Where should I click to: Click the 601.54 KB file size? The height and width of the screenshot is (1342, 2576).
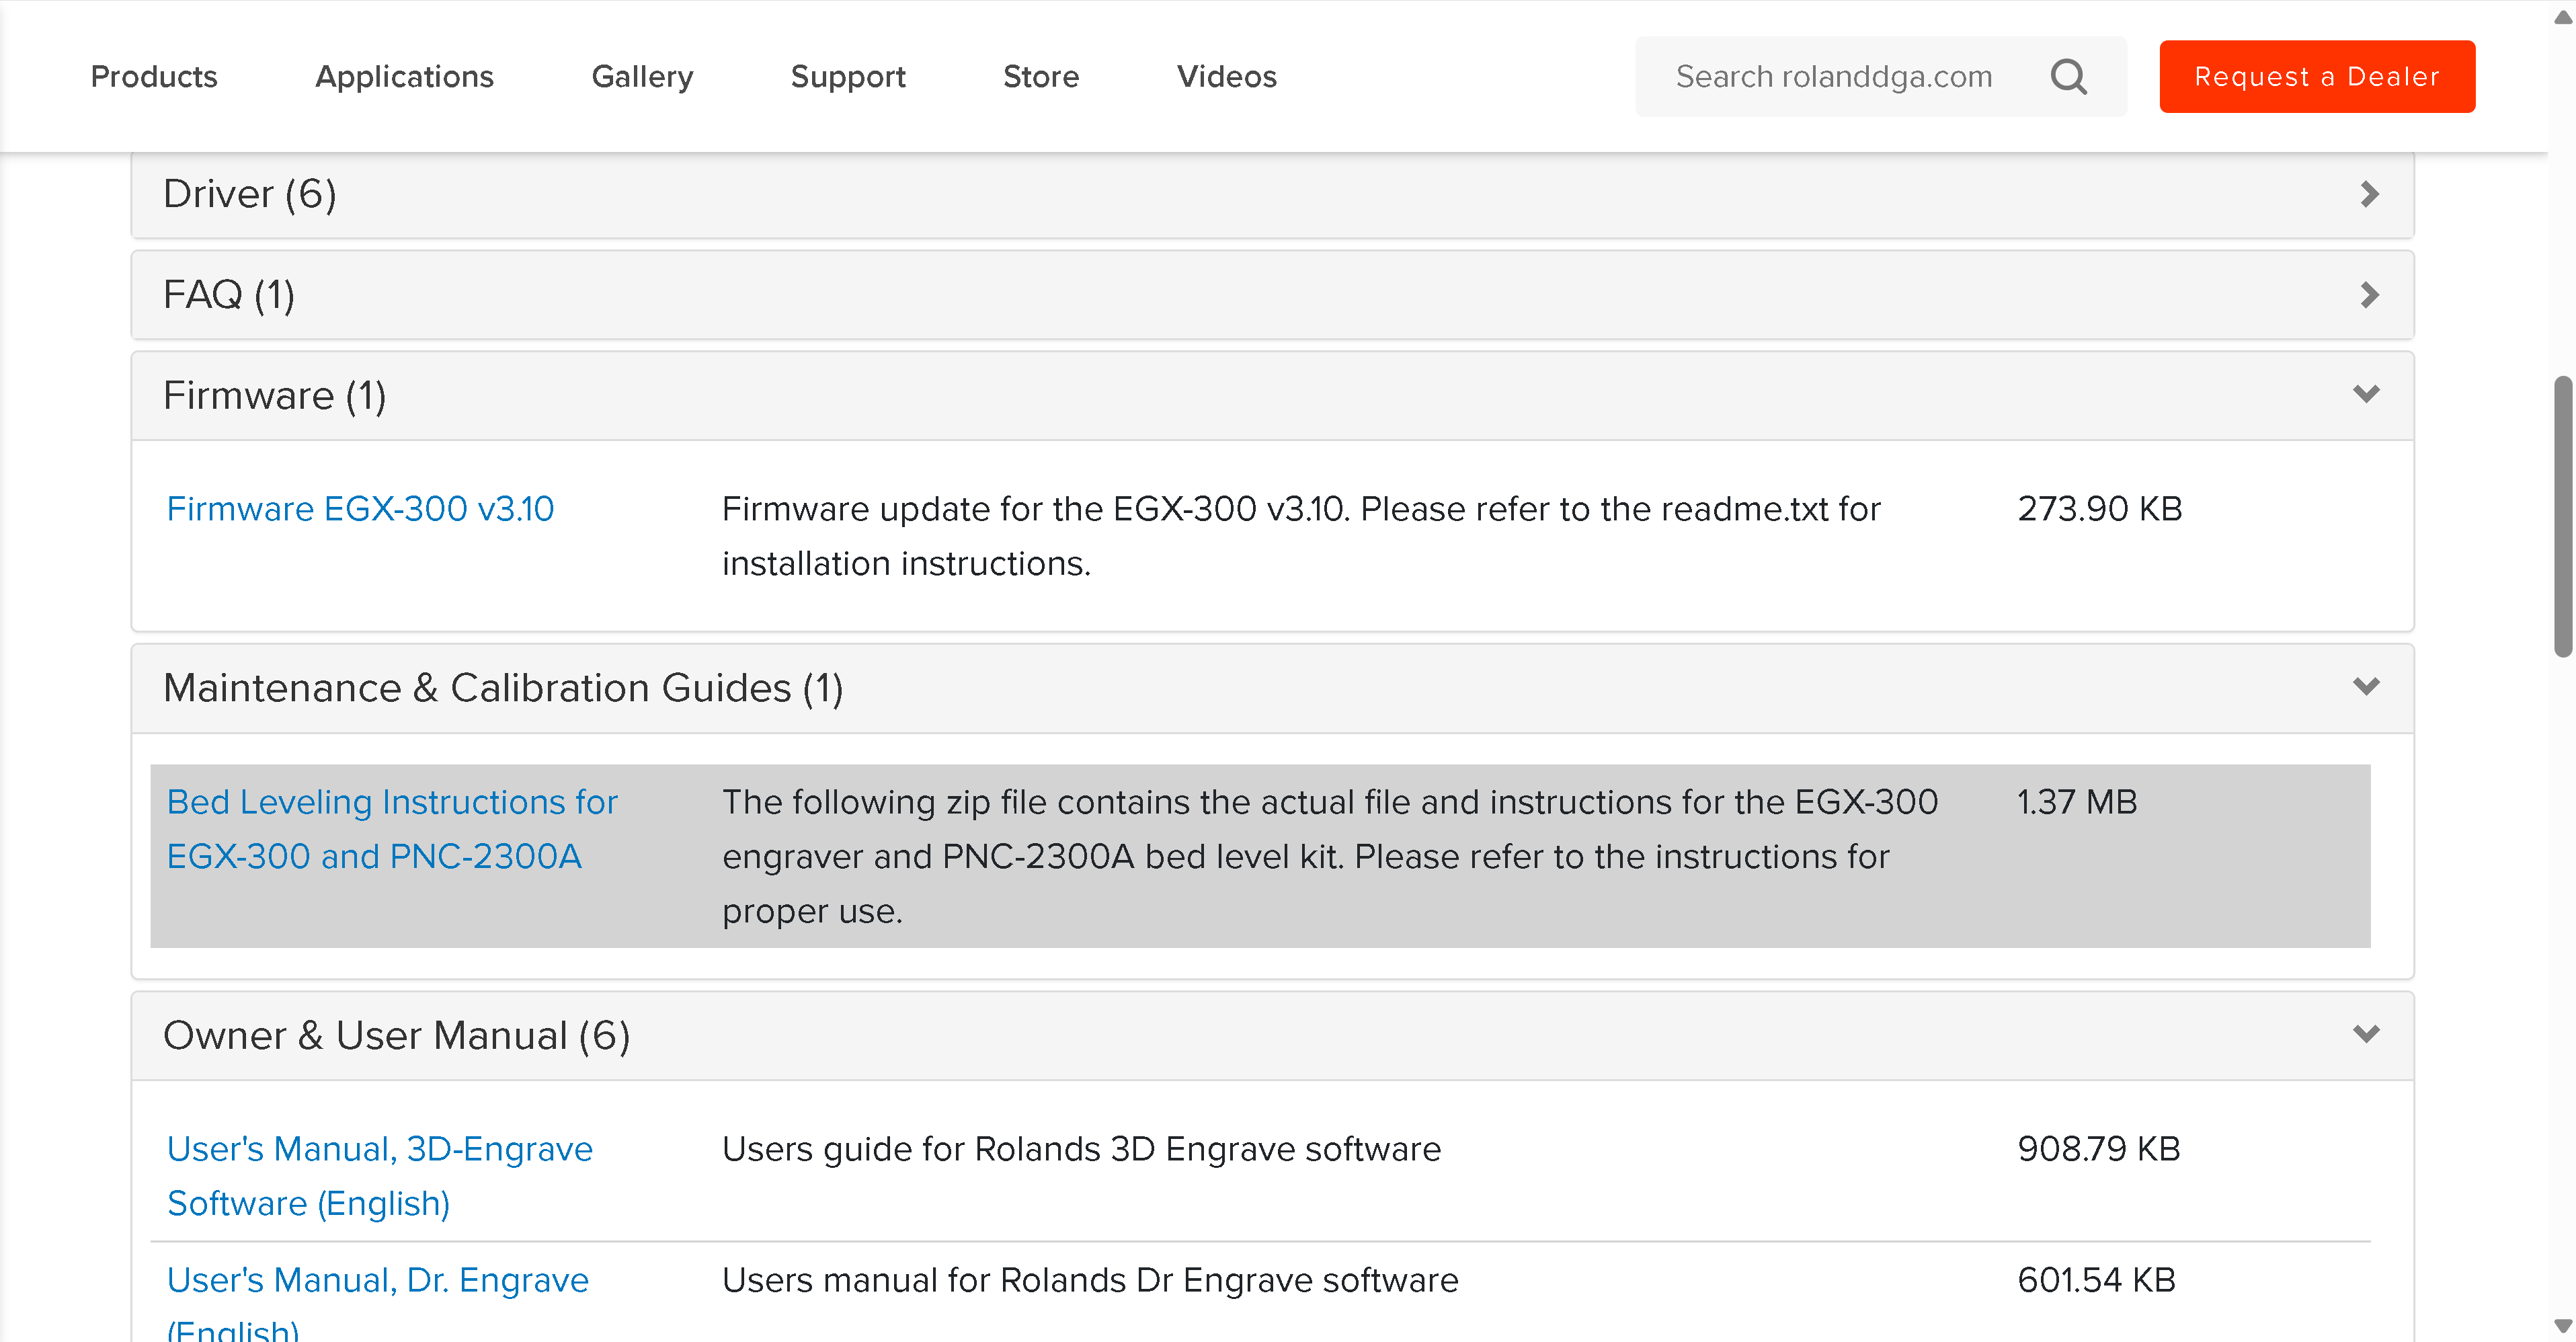click(x=2096, y=1280)
